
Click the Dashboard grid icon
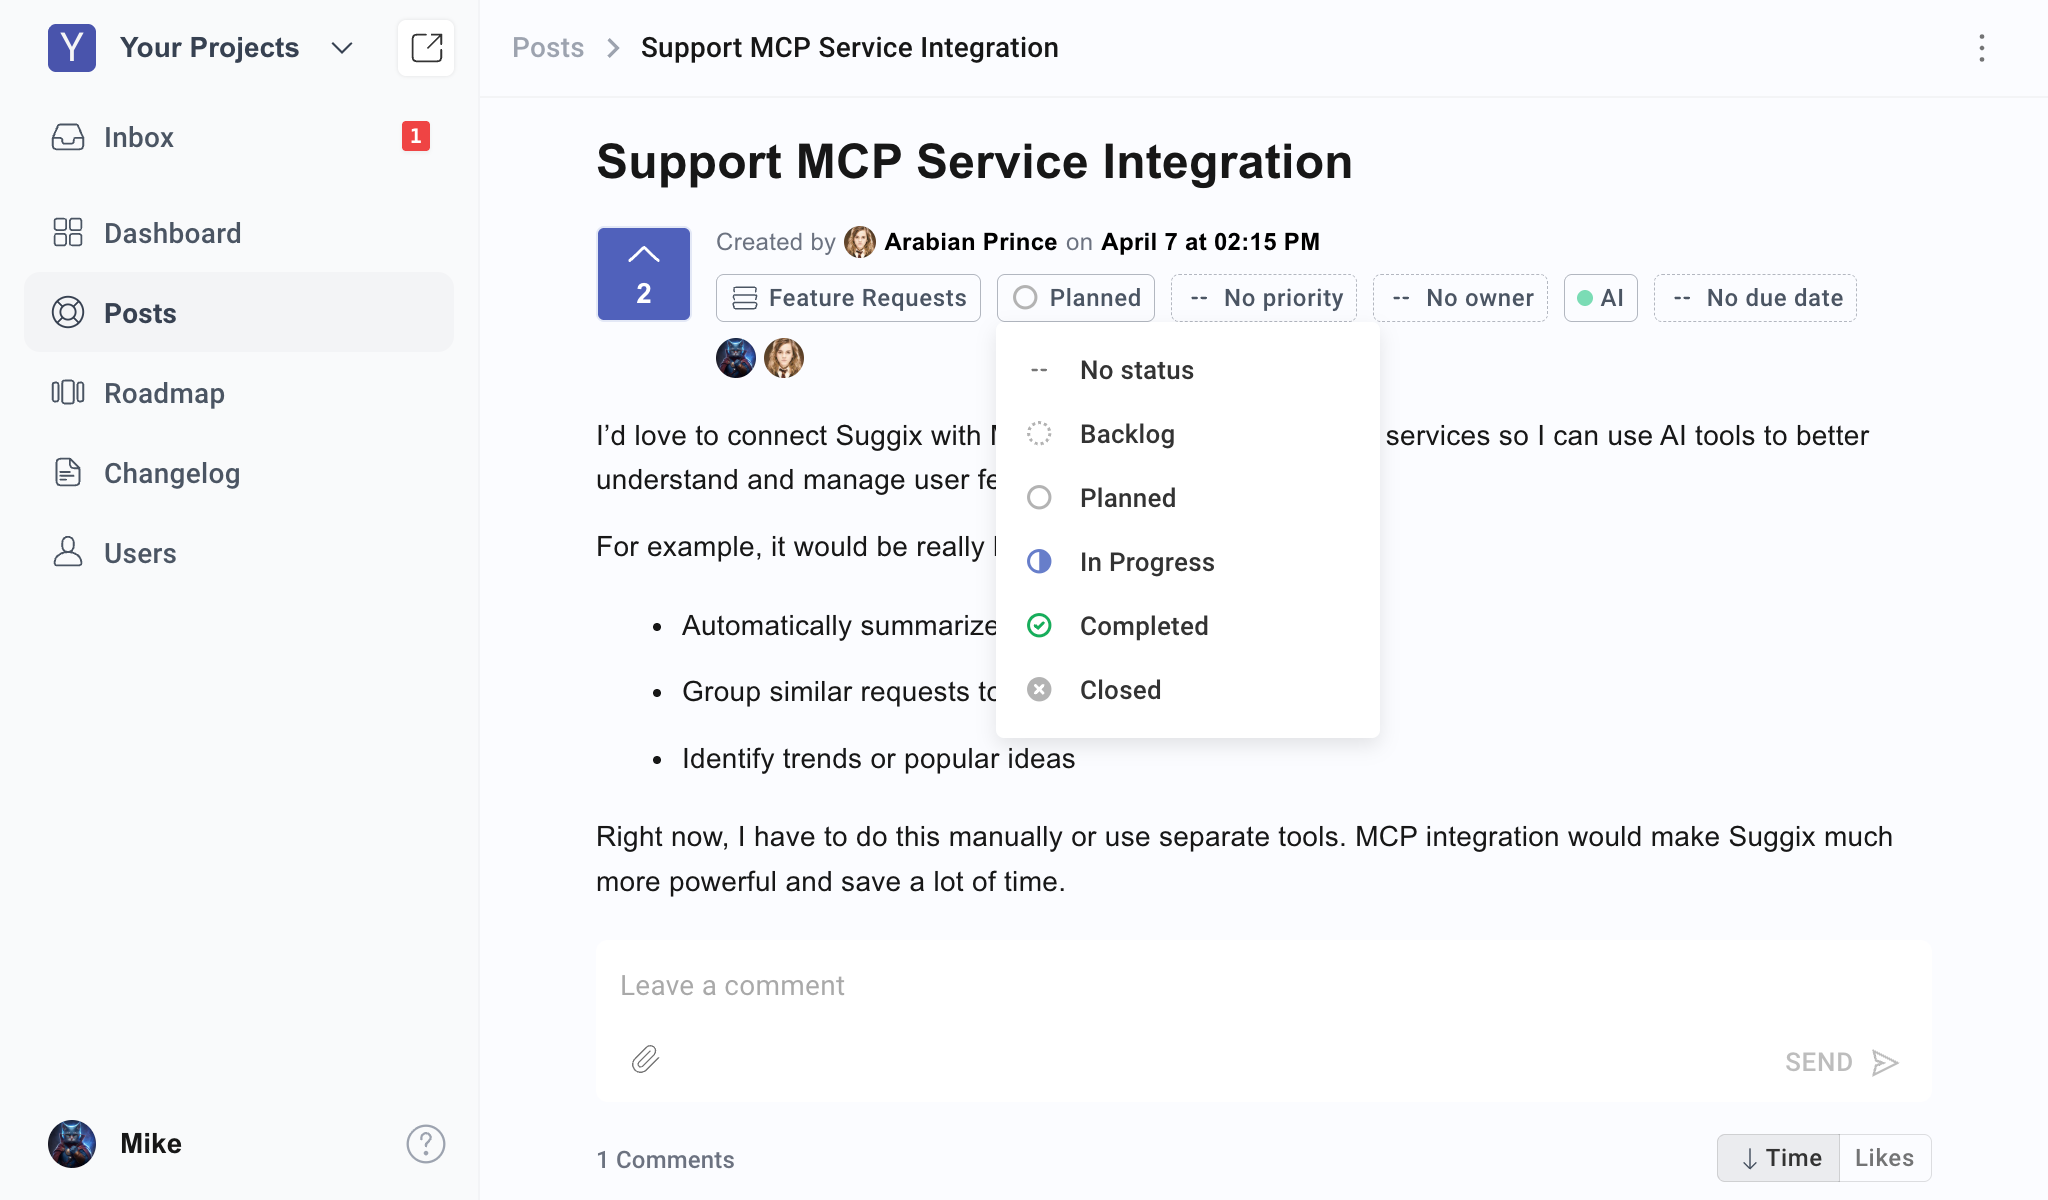68,233
